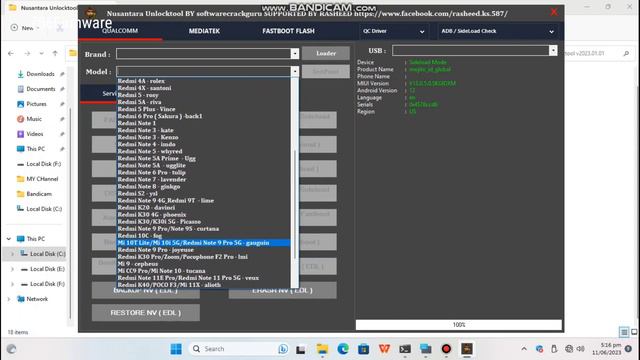The image size is (640, 360).
Task: Select Redmi K30/K30i 5G - Picasso
Action: [x=159, y=222]
